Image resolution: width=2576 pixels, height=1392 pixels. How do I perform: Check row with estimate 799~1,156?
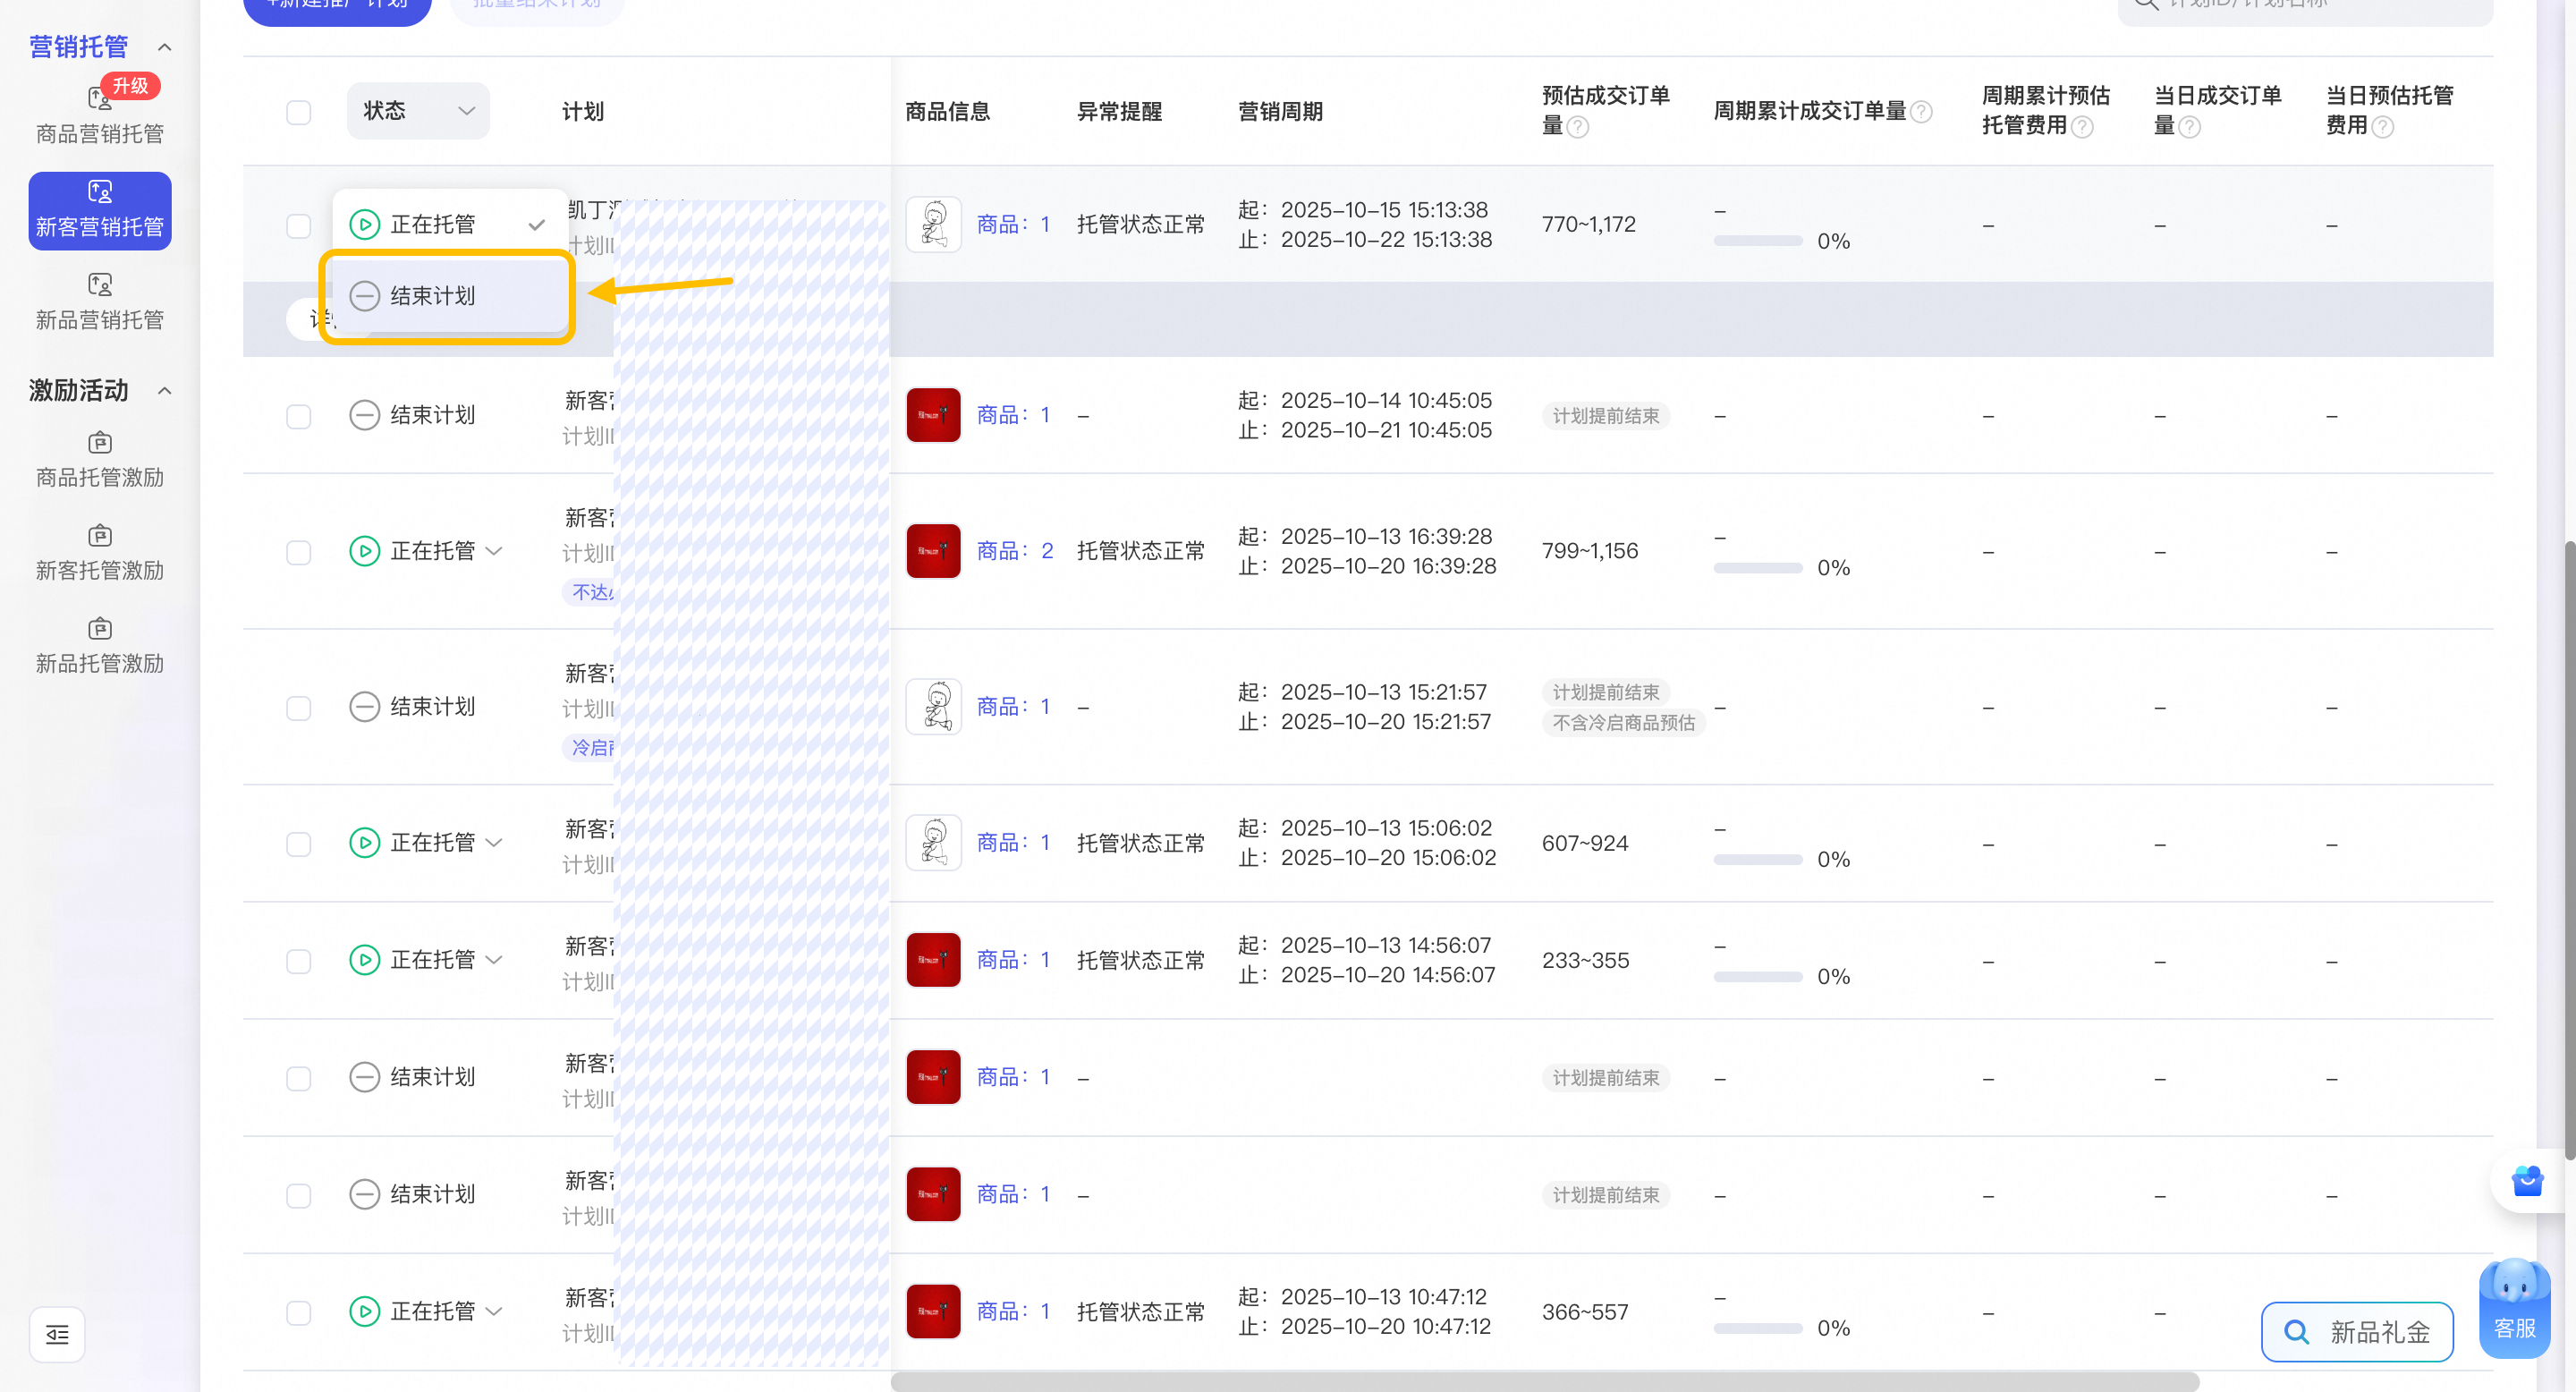point(298,552)
